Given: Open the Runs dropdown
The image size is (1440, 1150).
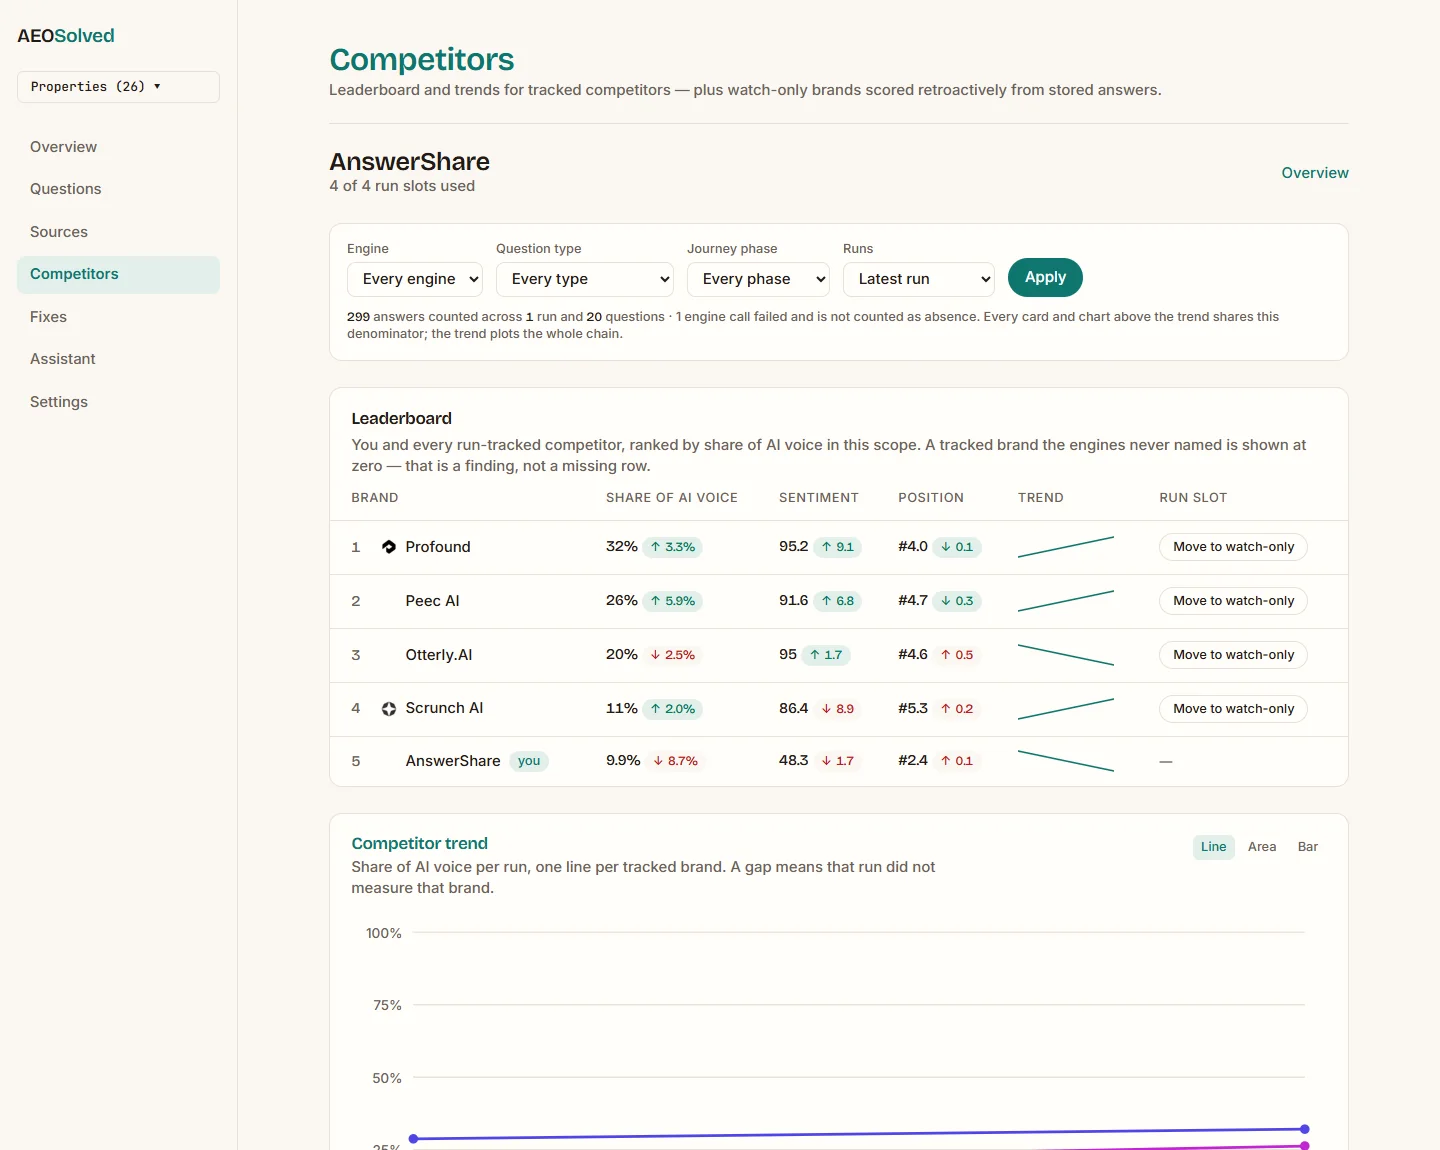Looking at the screenshot, I should point(919,279).
